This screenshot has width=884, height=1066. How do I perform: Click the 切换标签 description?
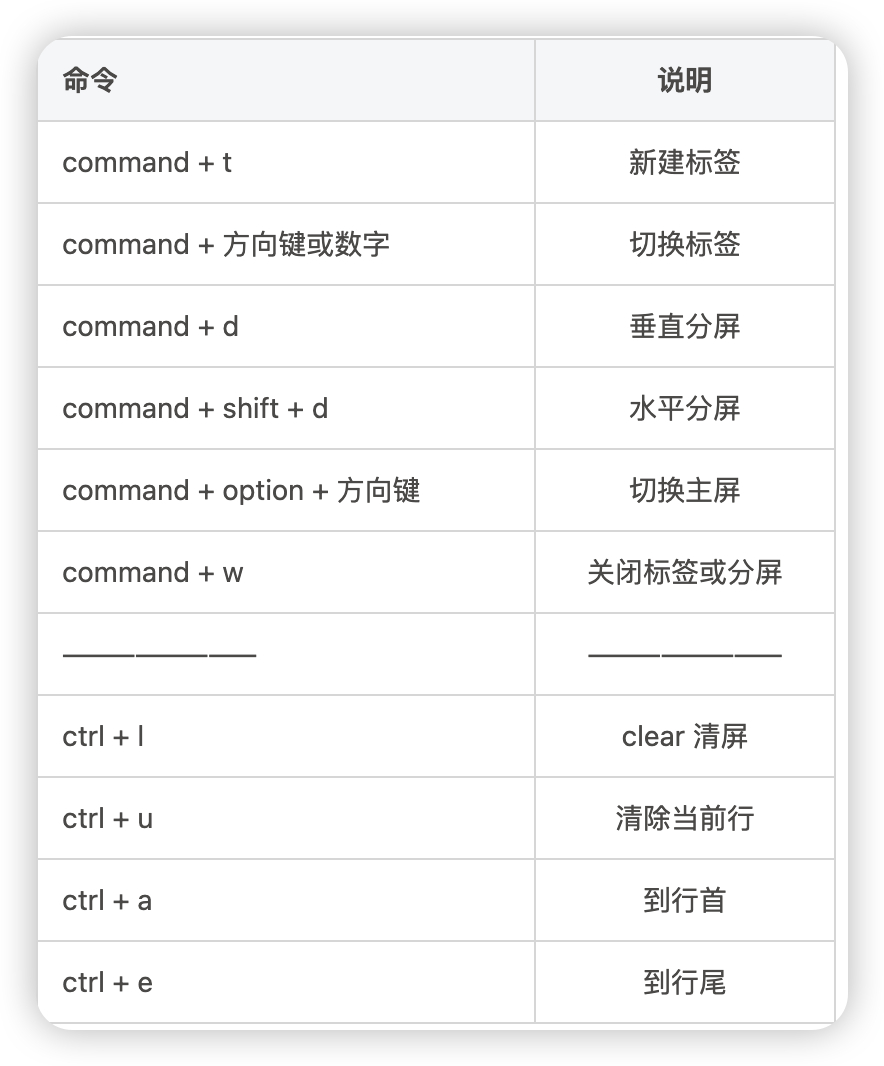[685, 245]
